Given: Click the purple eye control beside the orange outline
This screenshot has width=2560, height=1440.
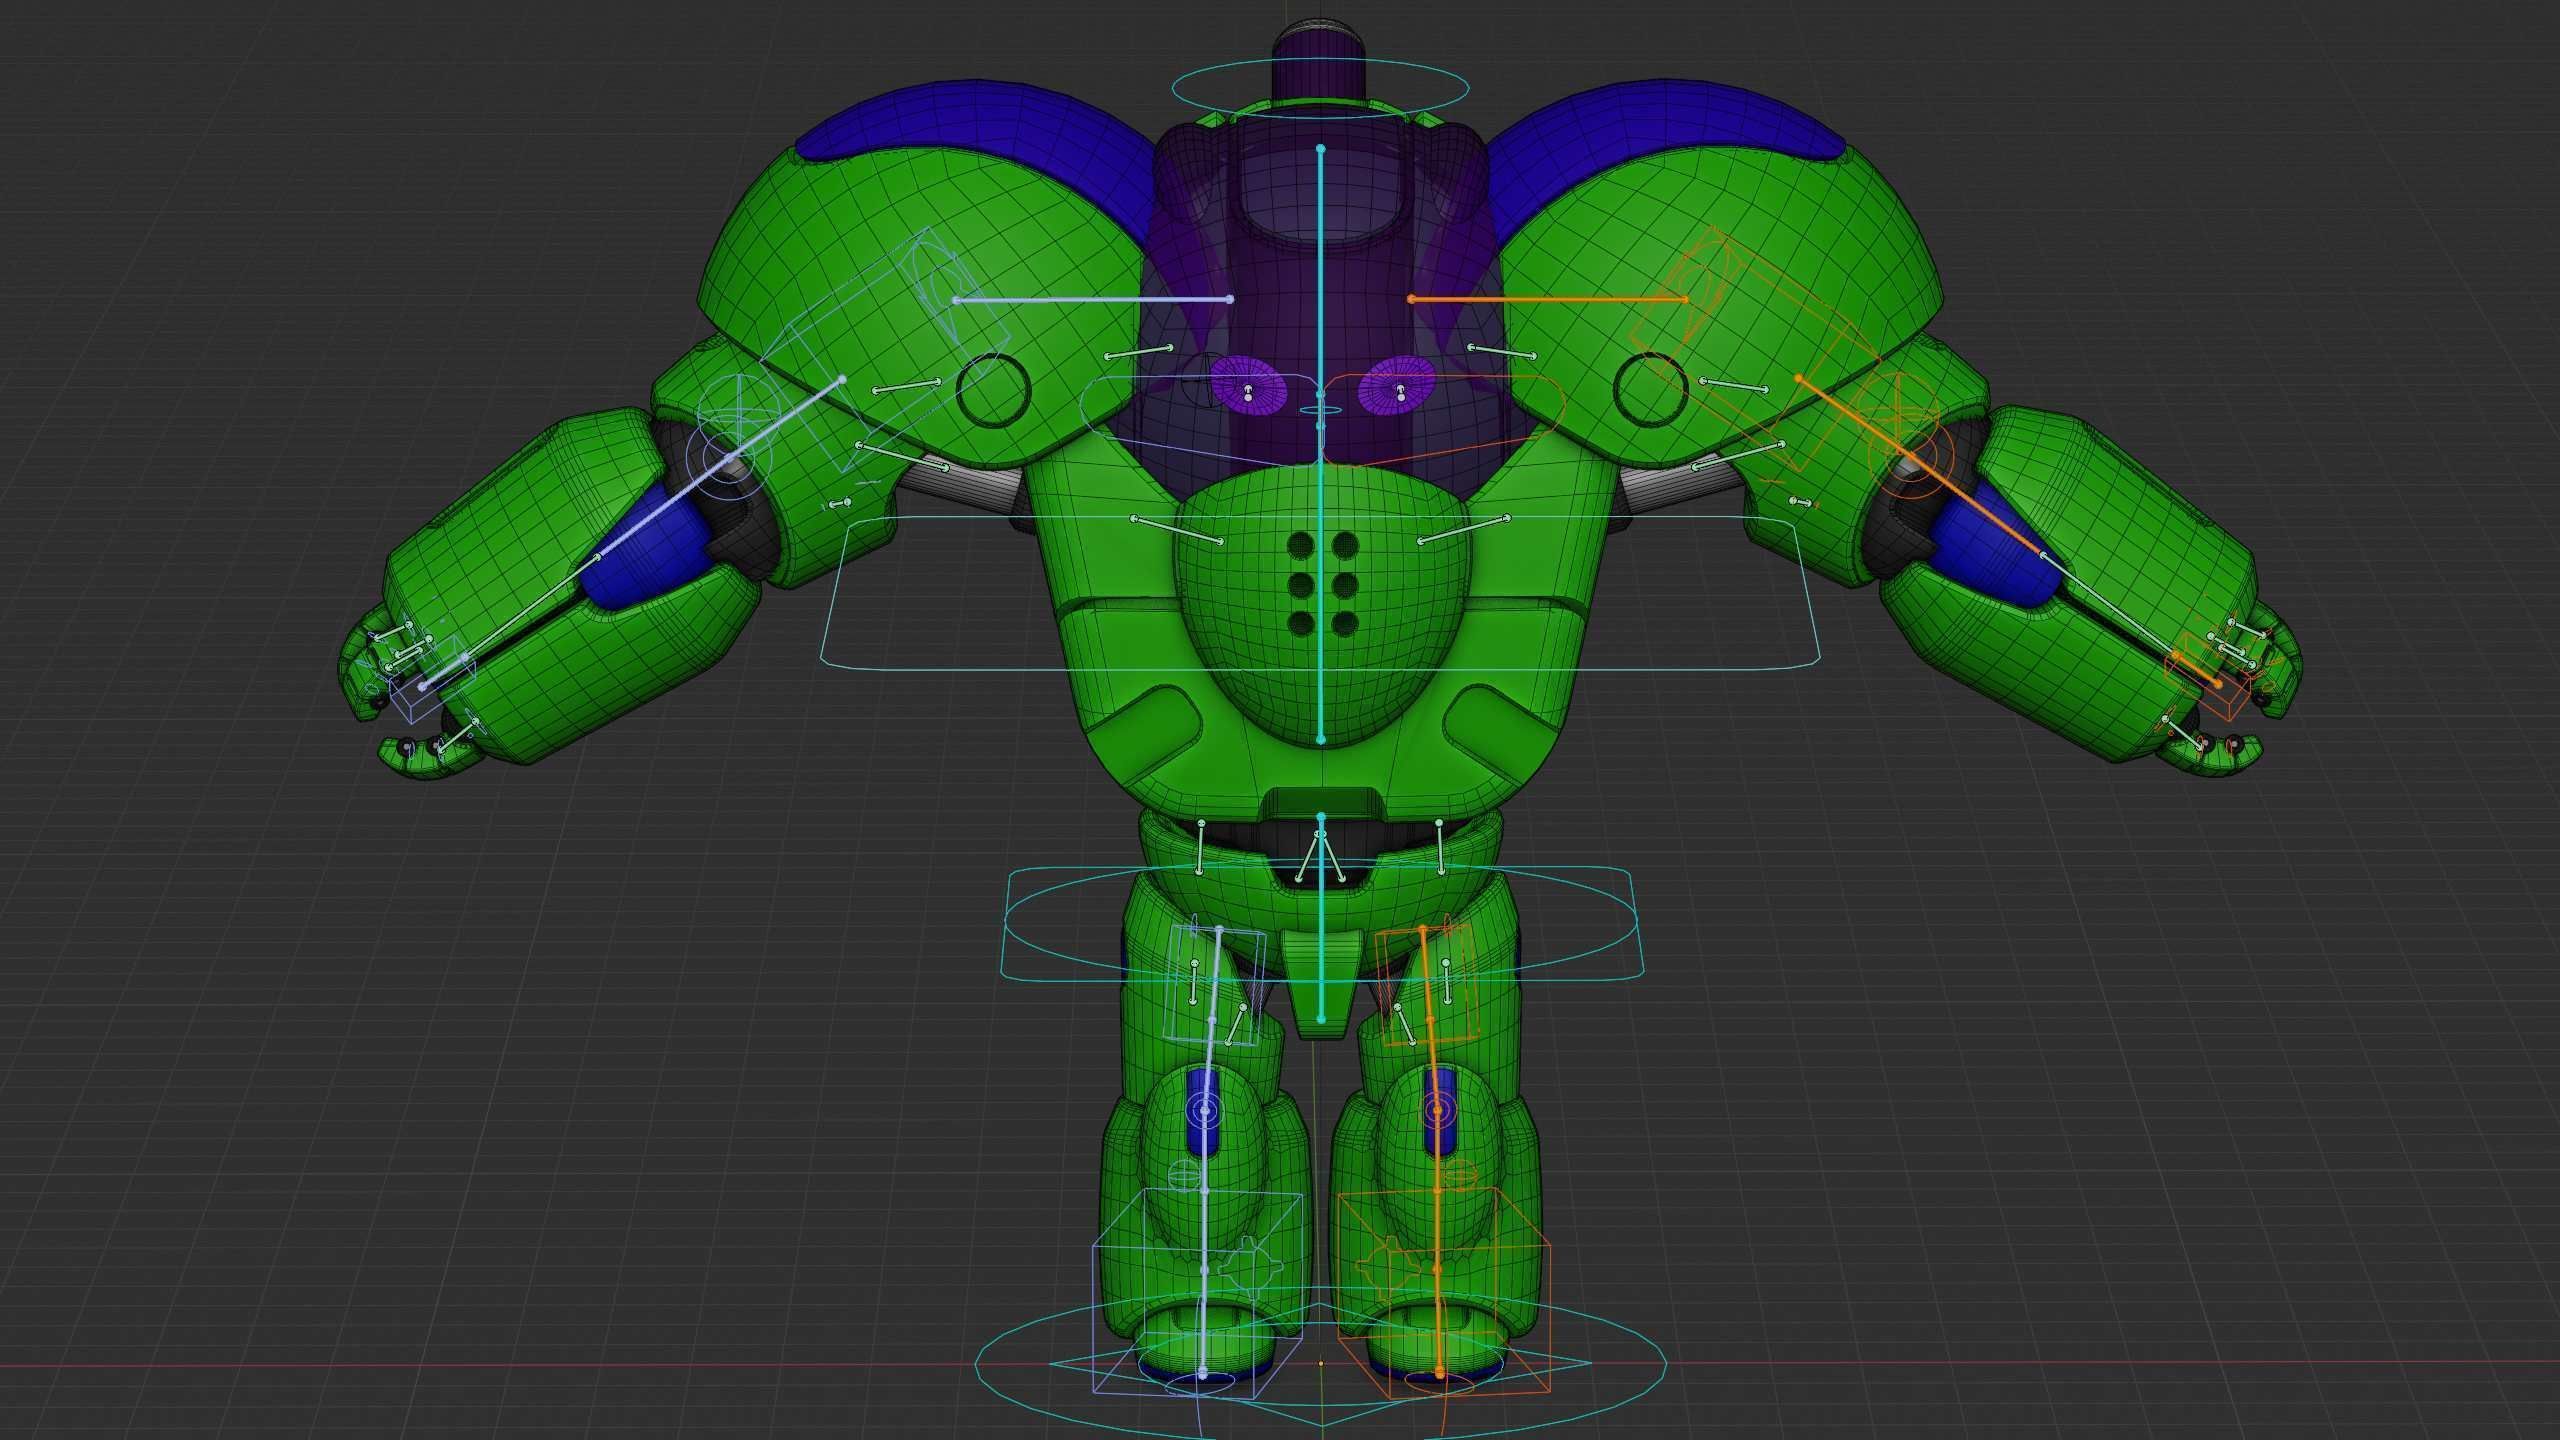Looking at the screenshot, I should (x=1397, y=387).
